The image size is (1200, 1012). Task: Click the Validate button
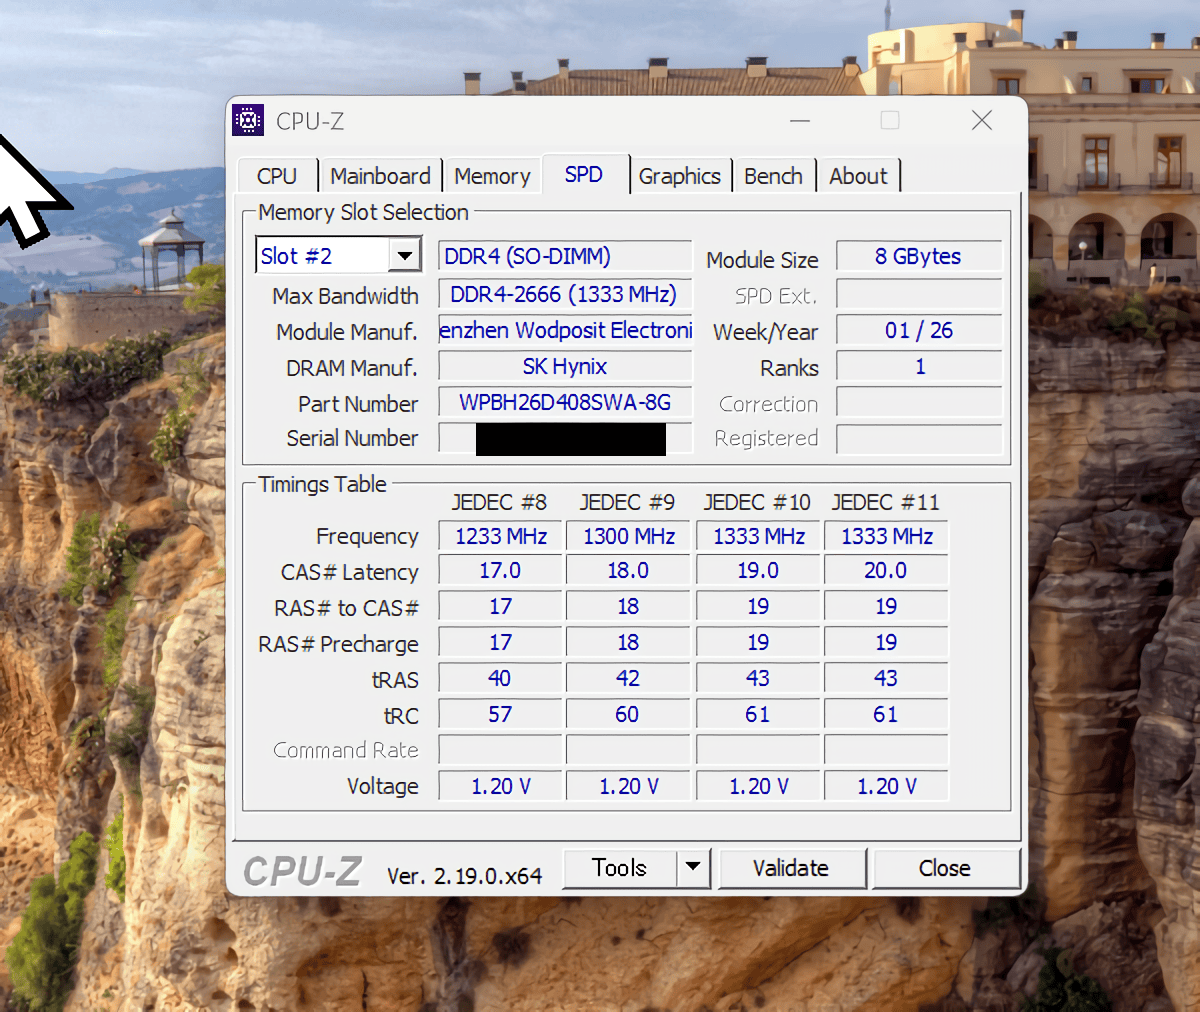click(791, 867)
